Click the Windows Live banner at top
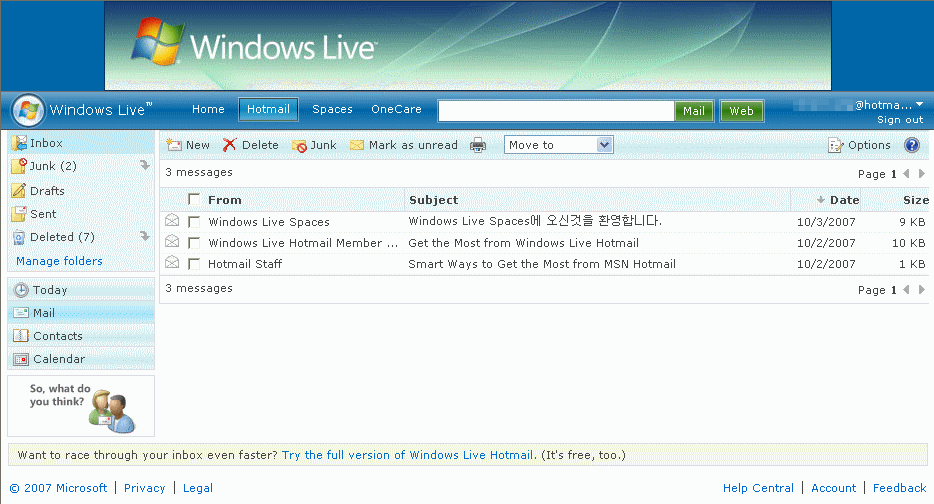This screenshot has height=504, width=934. tap(468, 46)
